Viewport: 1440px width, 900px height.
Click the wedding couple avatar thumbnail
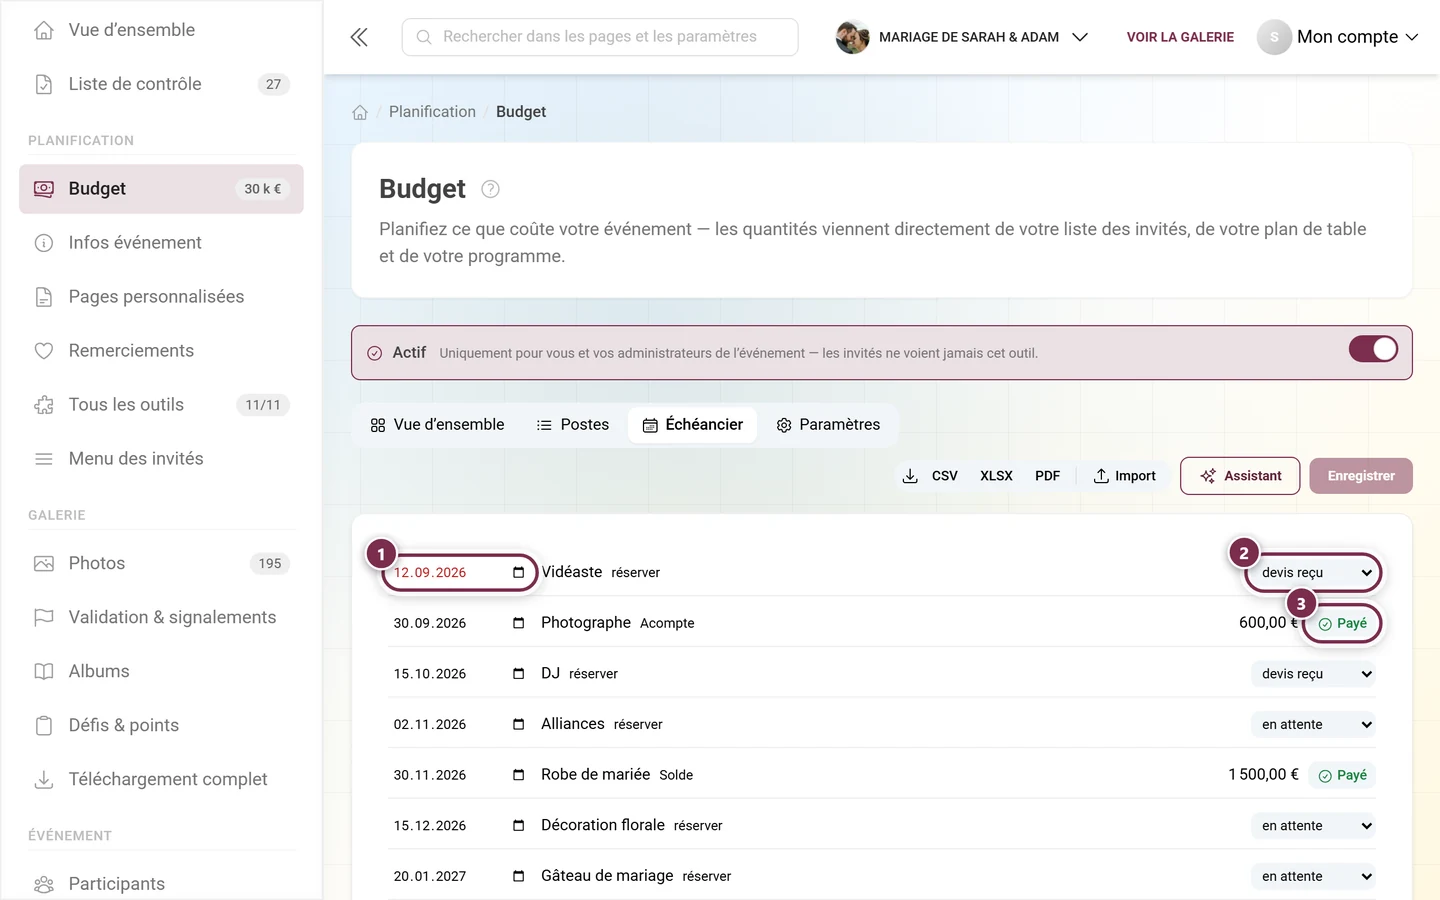click(x=852, y=37)
